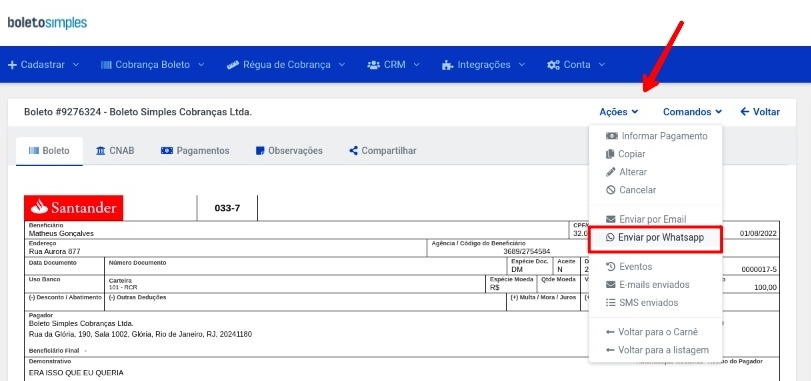811x381 pixels.
Task: Click the pencil icon beside Alterar
Action: click(x=611, y=172)
